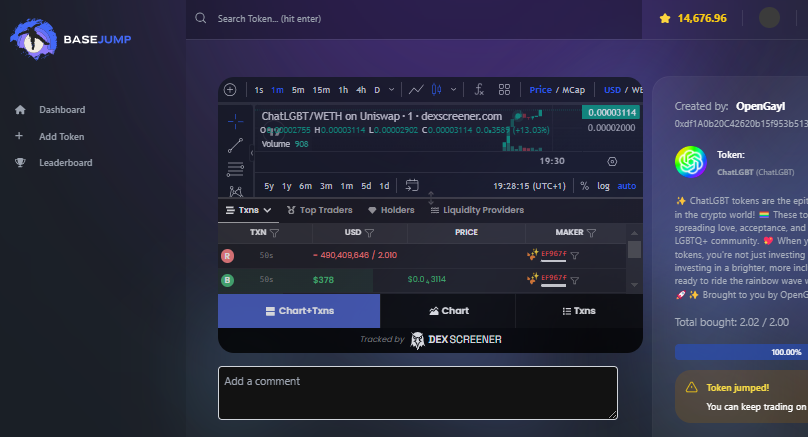Image resolution: width=808 pixels, height=437 pixels.
Task: Open maker EF967F on buy row
Action: [553, 278]
